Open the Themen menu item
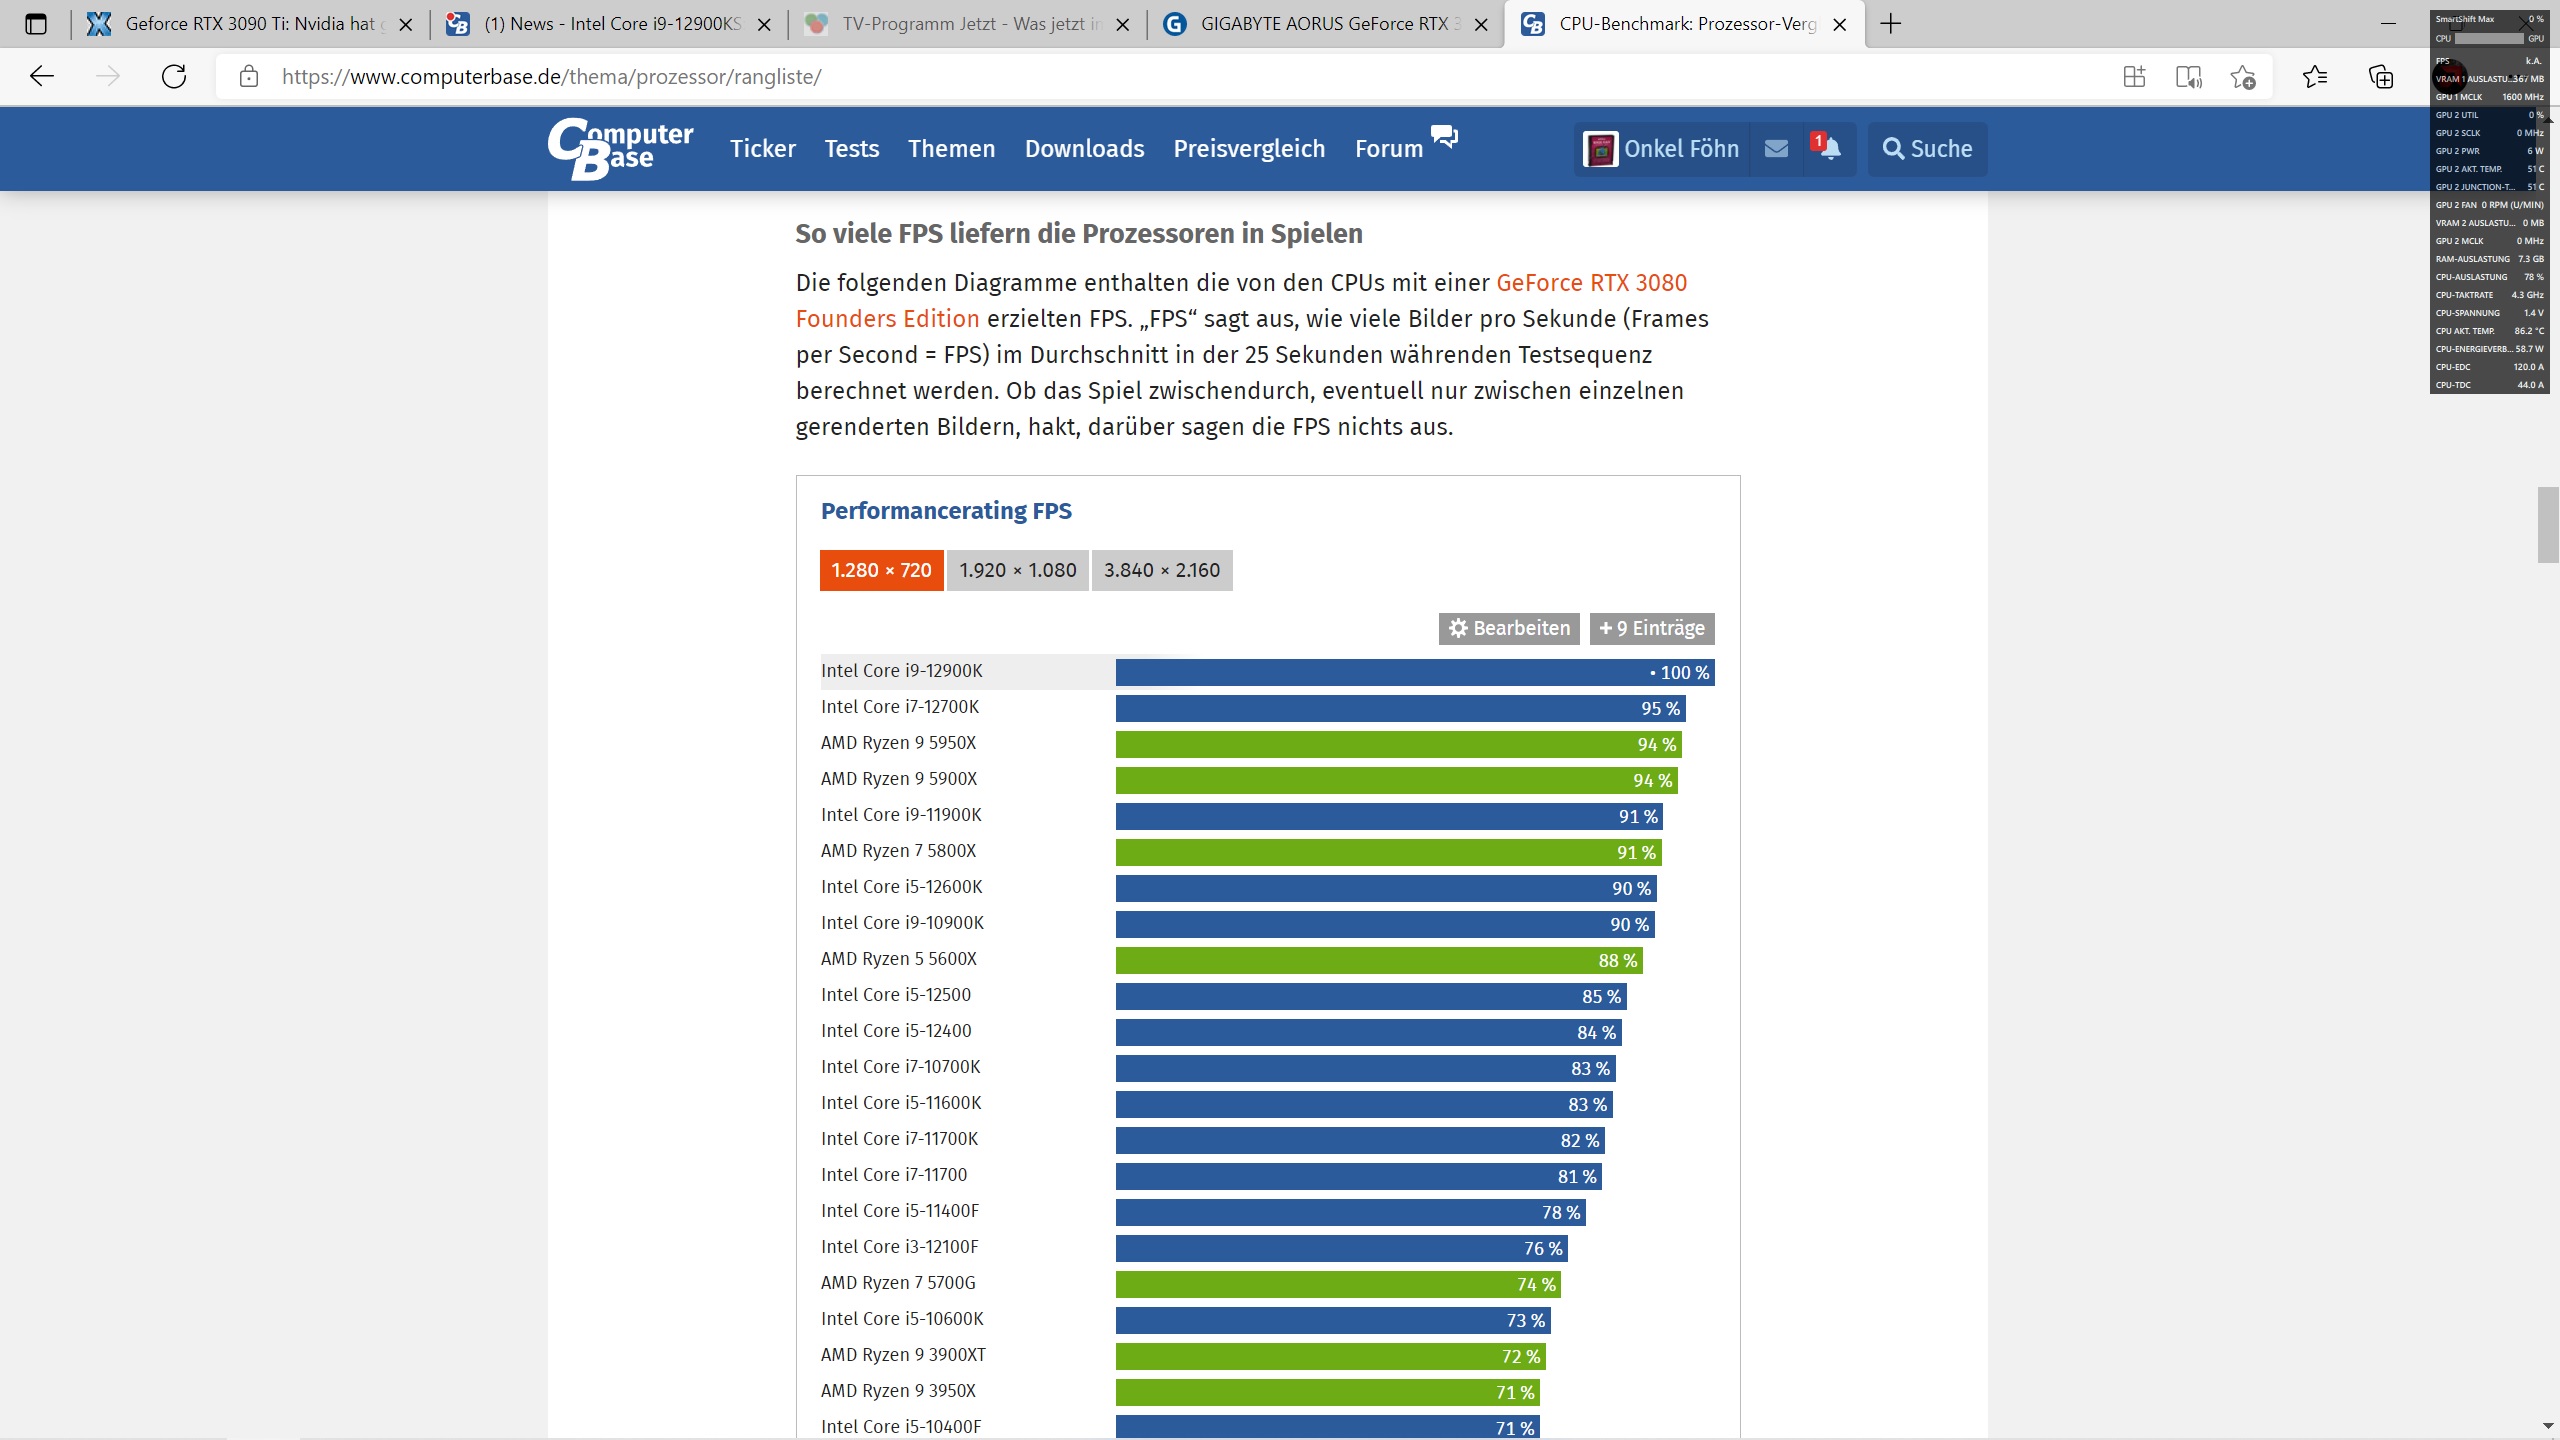This screenshot has height=1440, width=2560. click(x=951, y=149)
